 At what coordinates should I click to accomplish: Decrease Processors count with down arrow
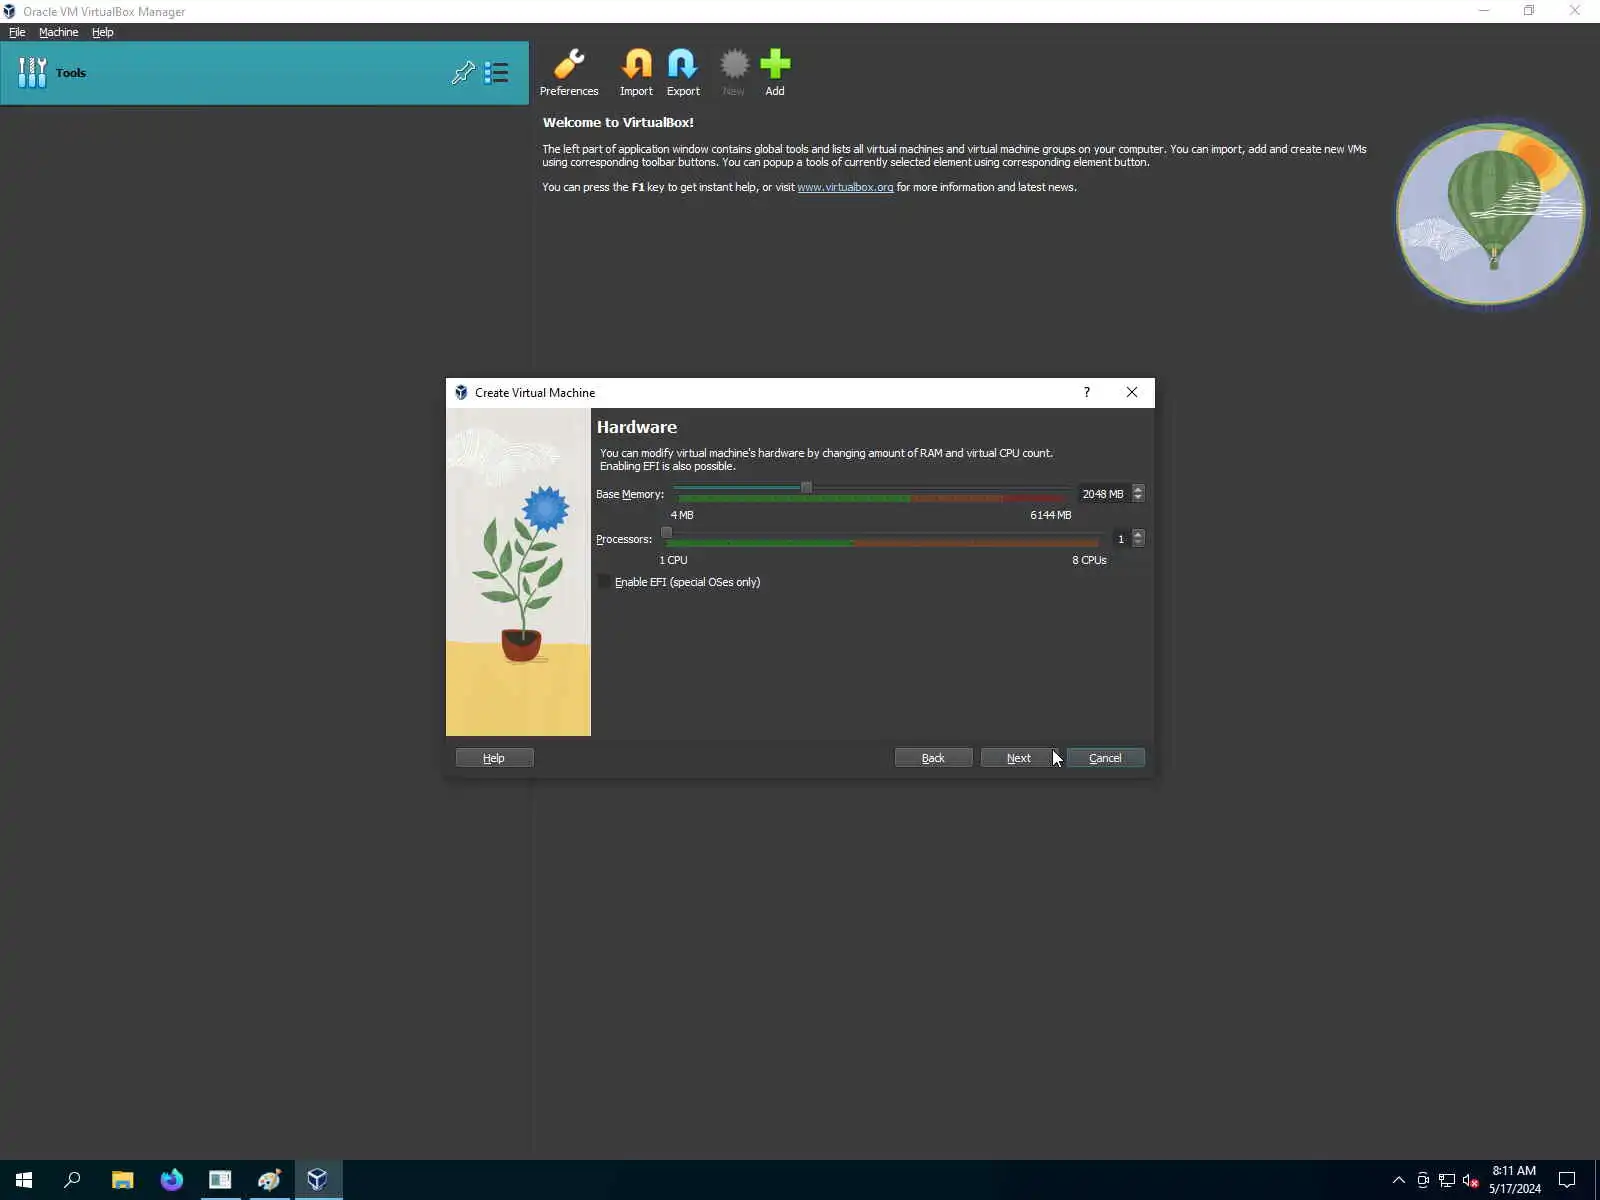click(1138, 543)
